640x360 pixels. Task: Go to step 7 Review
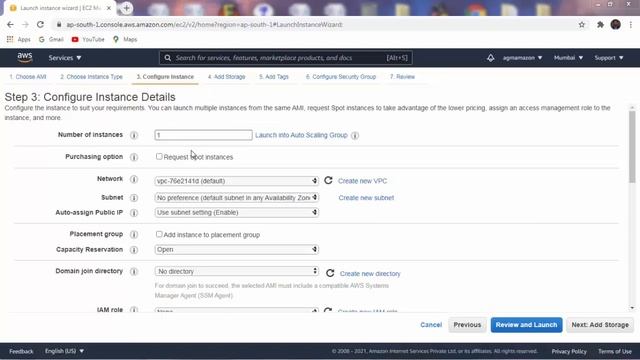(x=402, y=77)
